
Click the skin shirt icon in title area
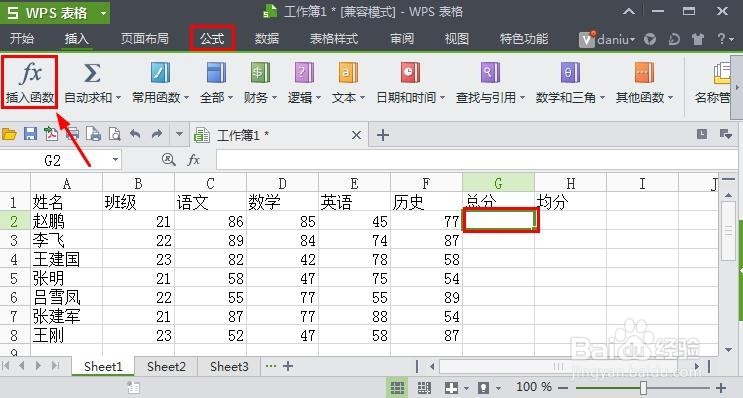698,39
